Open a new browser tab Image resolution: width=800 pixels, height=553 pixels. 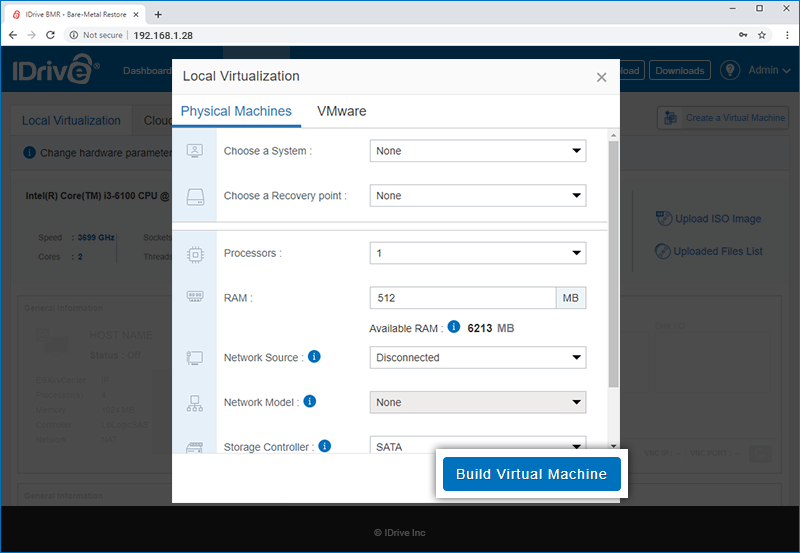click(158, 14)
